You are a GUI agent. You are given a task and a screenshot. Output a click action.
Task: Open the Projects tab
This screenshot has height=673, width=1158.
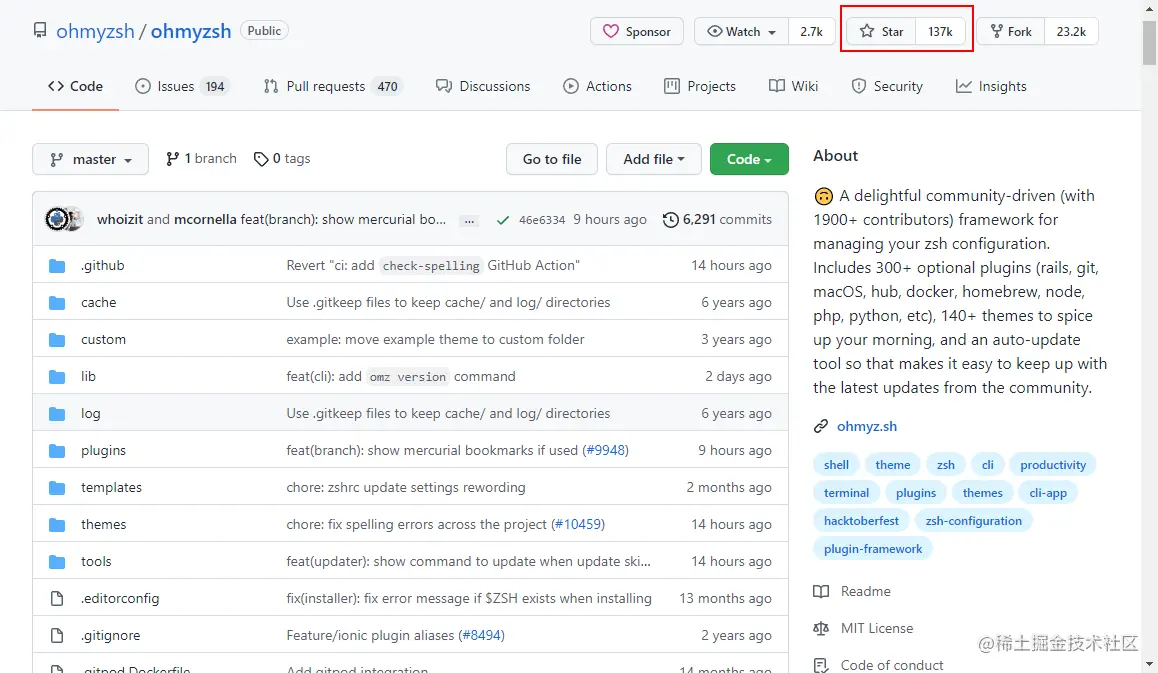pos(700,86)
